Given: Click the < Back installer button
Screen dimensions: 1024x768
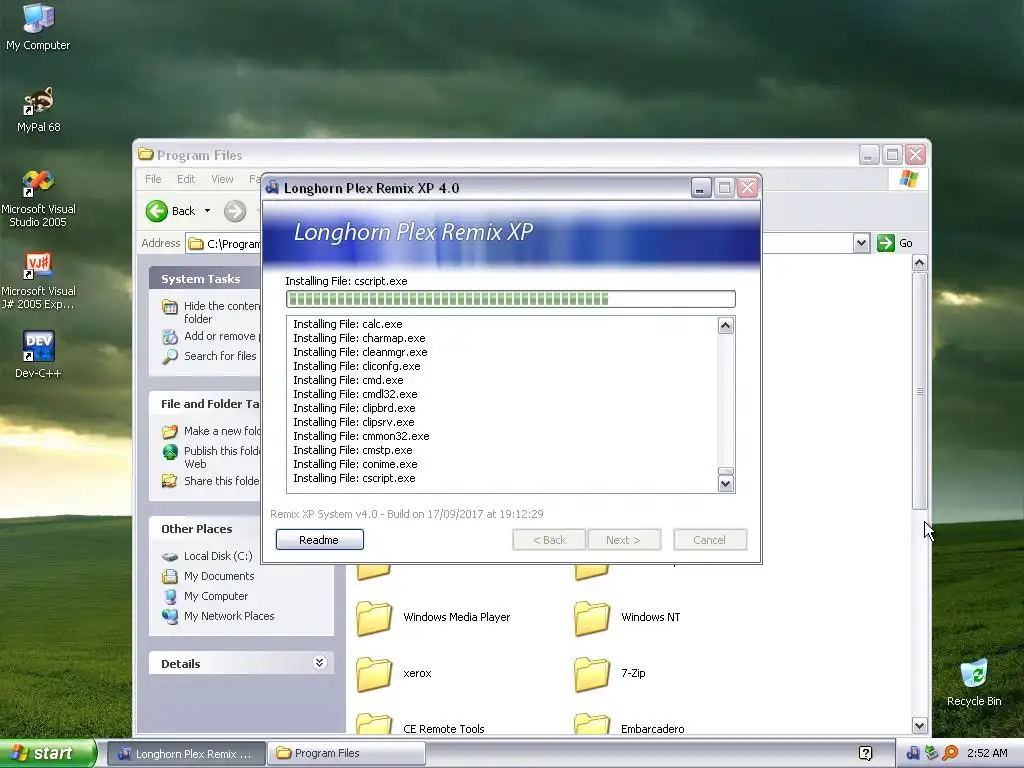Looking at the screenshot, I should 549,540.
